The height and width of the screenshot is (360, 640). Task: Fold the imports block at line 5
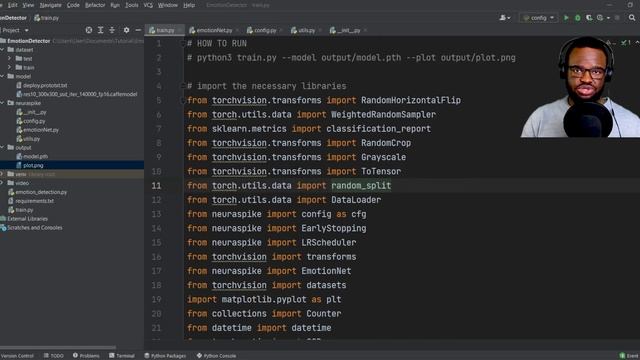182,100
